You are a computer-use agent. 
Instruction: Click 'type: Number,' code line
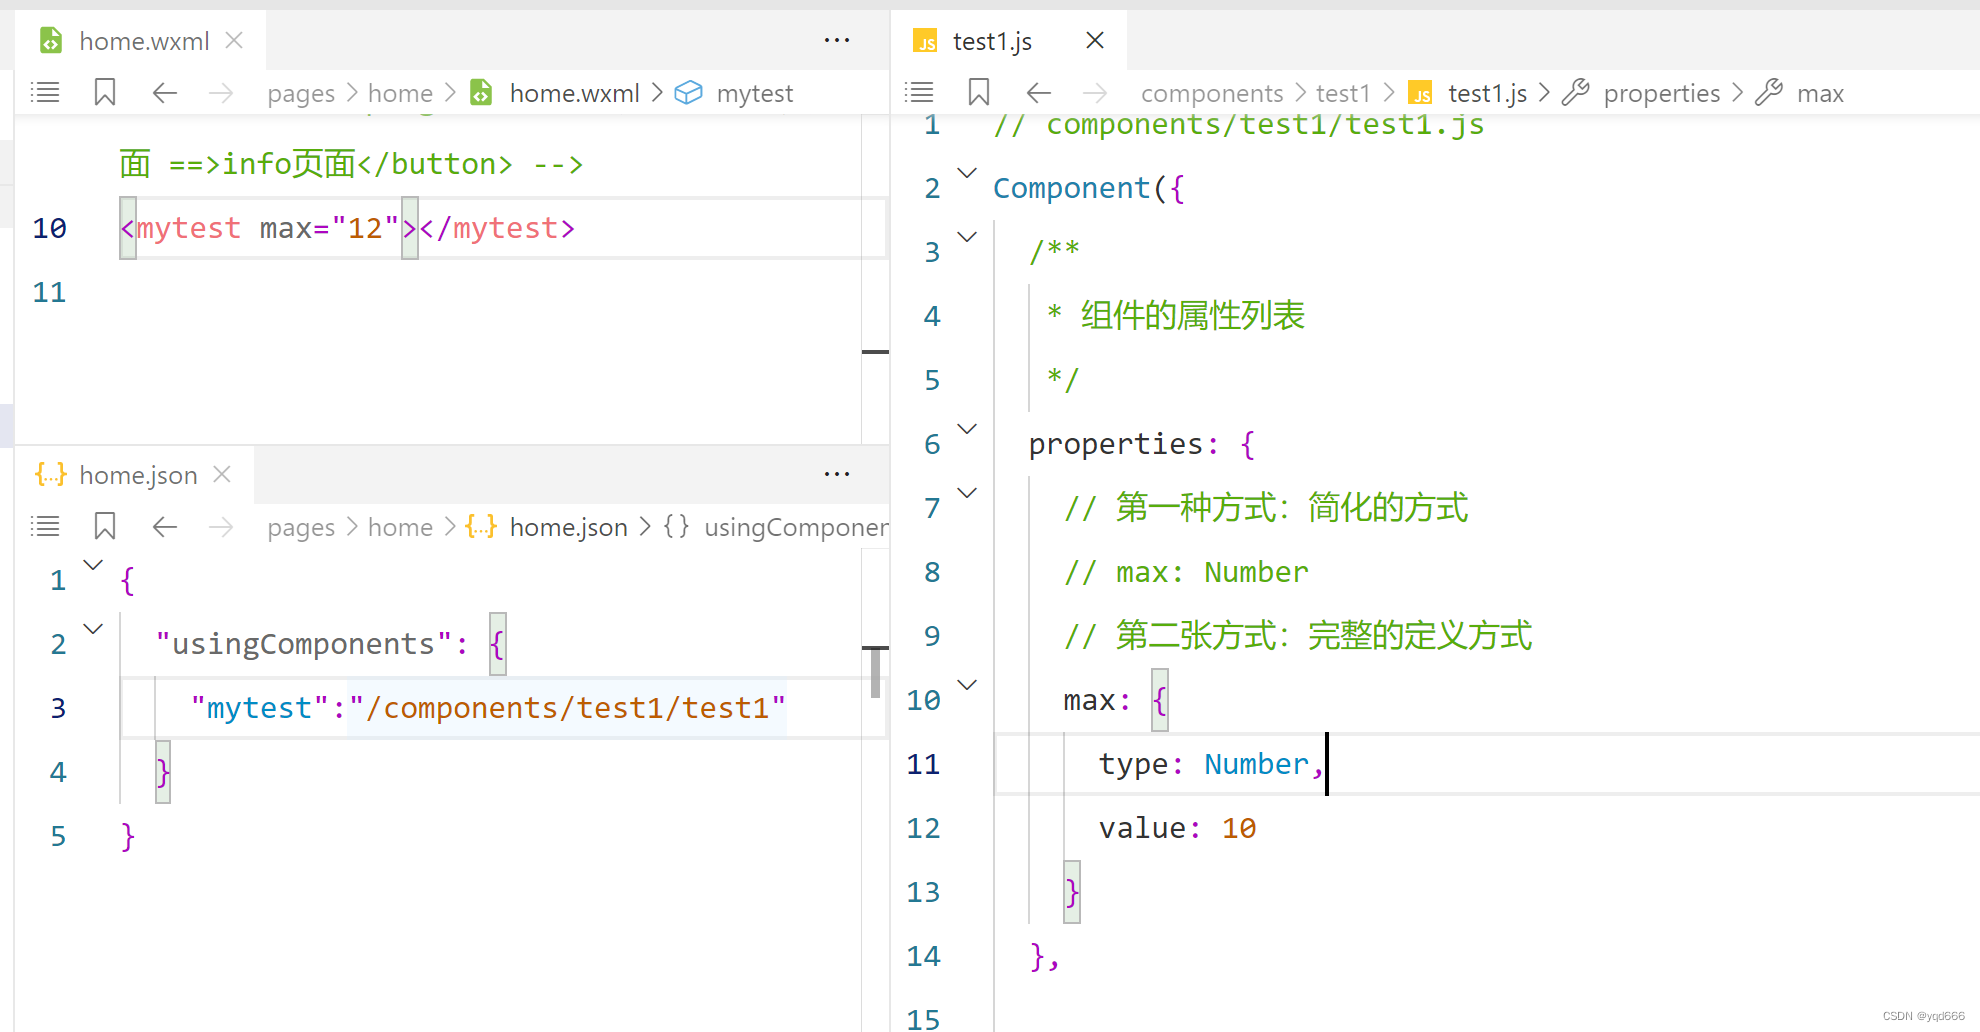click(x=1212, y=765)
